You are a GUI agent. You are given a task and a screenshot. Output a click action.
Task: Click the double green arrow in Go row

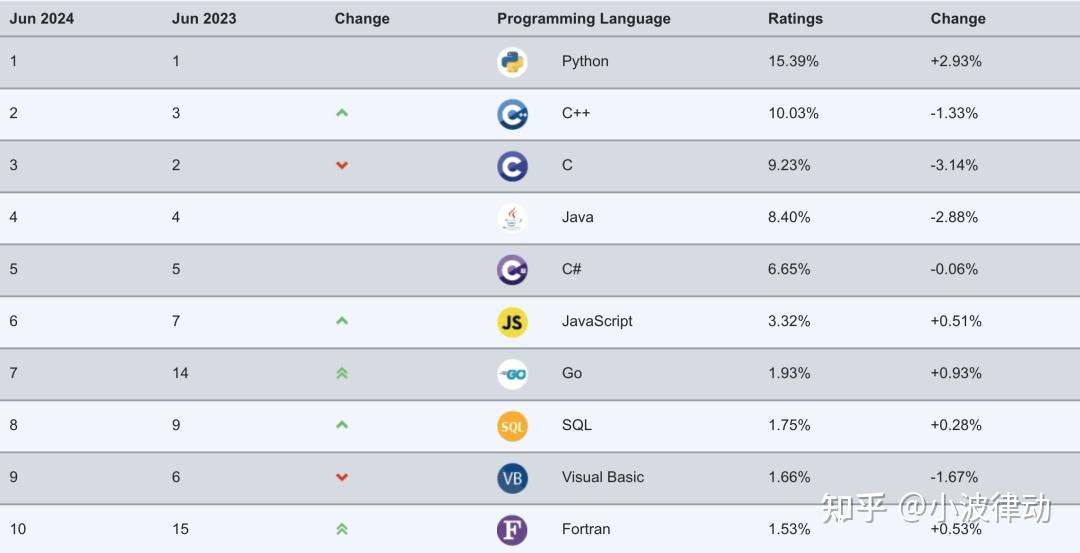(x=342, y=373)
